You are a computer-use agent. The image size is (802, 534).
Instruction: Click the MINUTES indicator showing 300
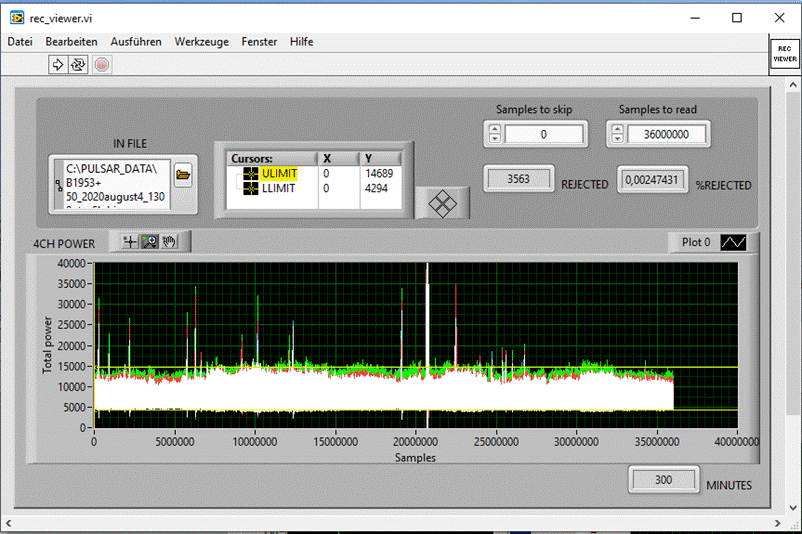click(663, 480)
